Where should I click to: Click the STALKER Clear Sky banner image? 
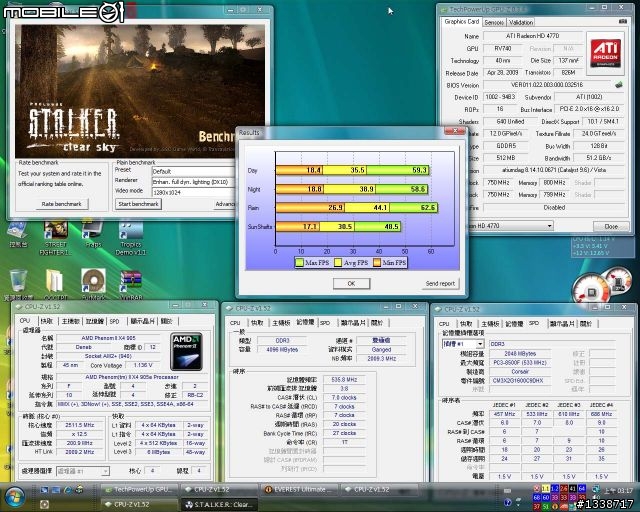point(140,92)
